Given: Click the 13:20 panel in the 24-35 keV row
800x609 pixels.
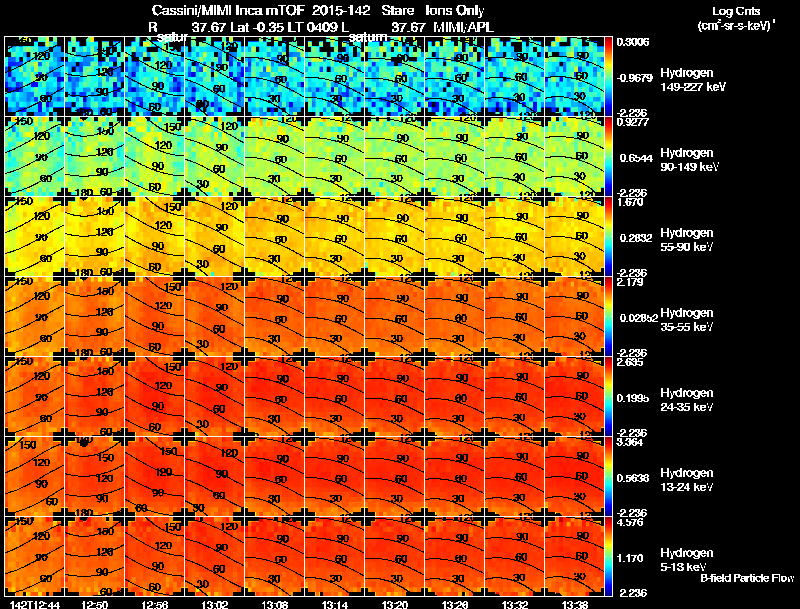Looking at the screenshot, I should point(394,396).
